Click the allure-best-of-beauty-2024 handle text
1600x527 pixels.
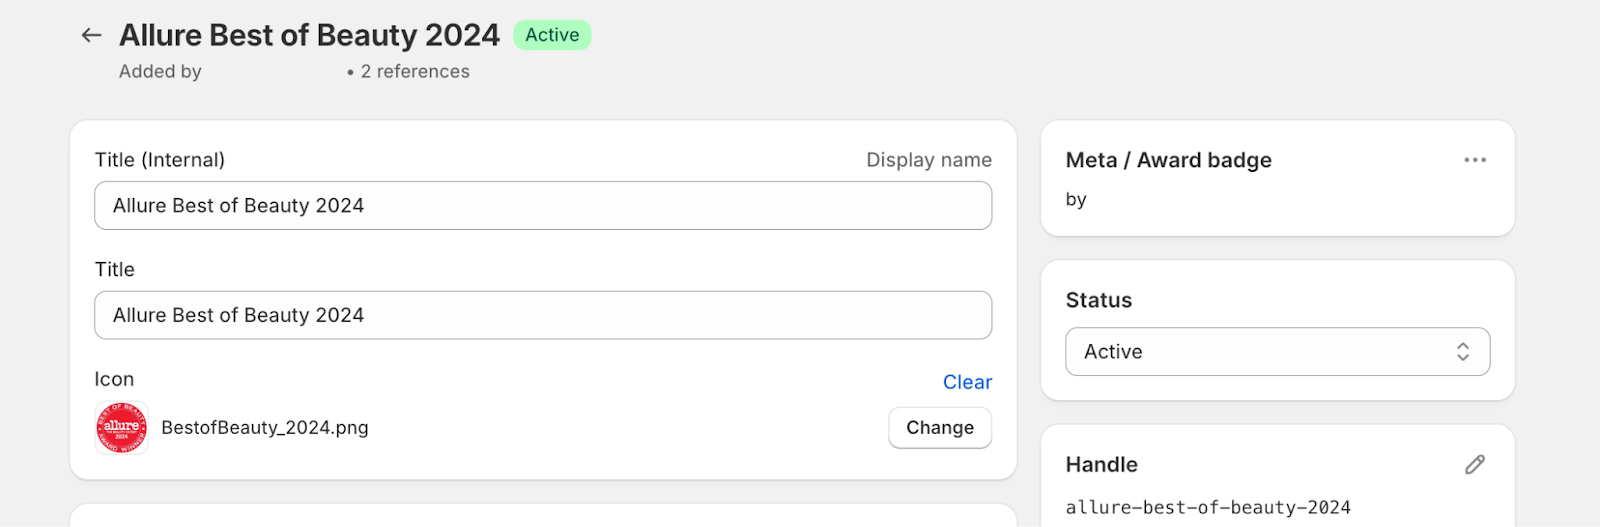(1208, 507)
